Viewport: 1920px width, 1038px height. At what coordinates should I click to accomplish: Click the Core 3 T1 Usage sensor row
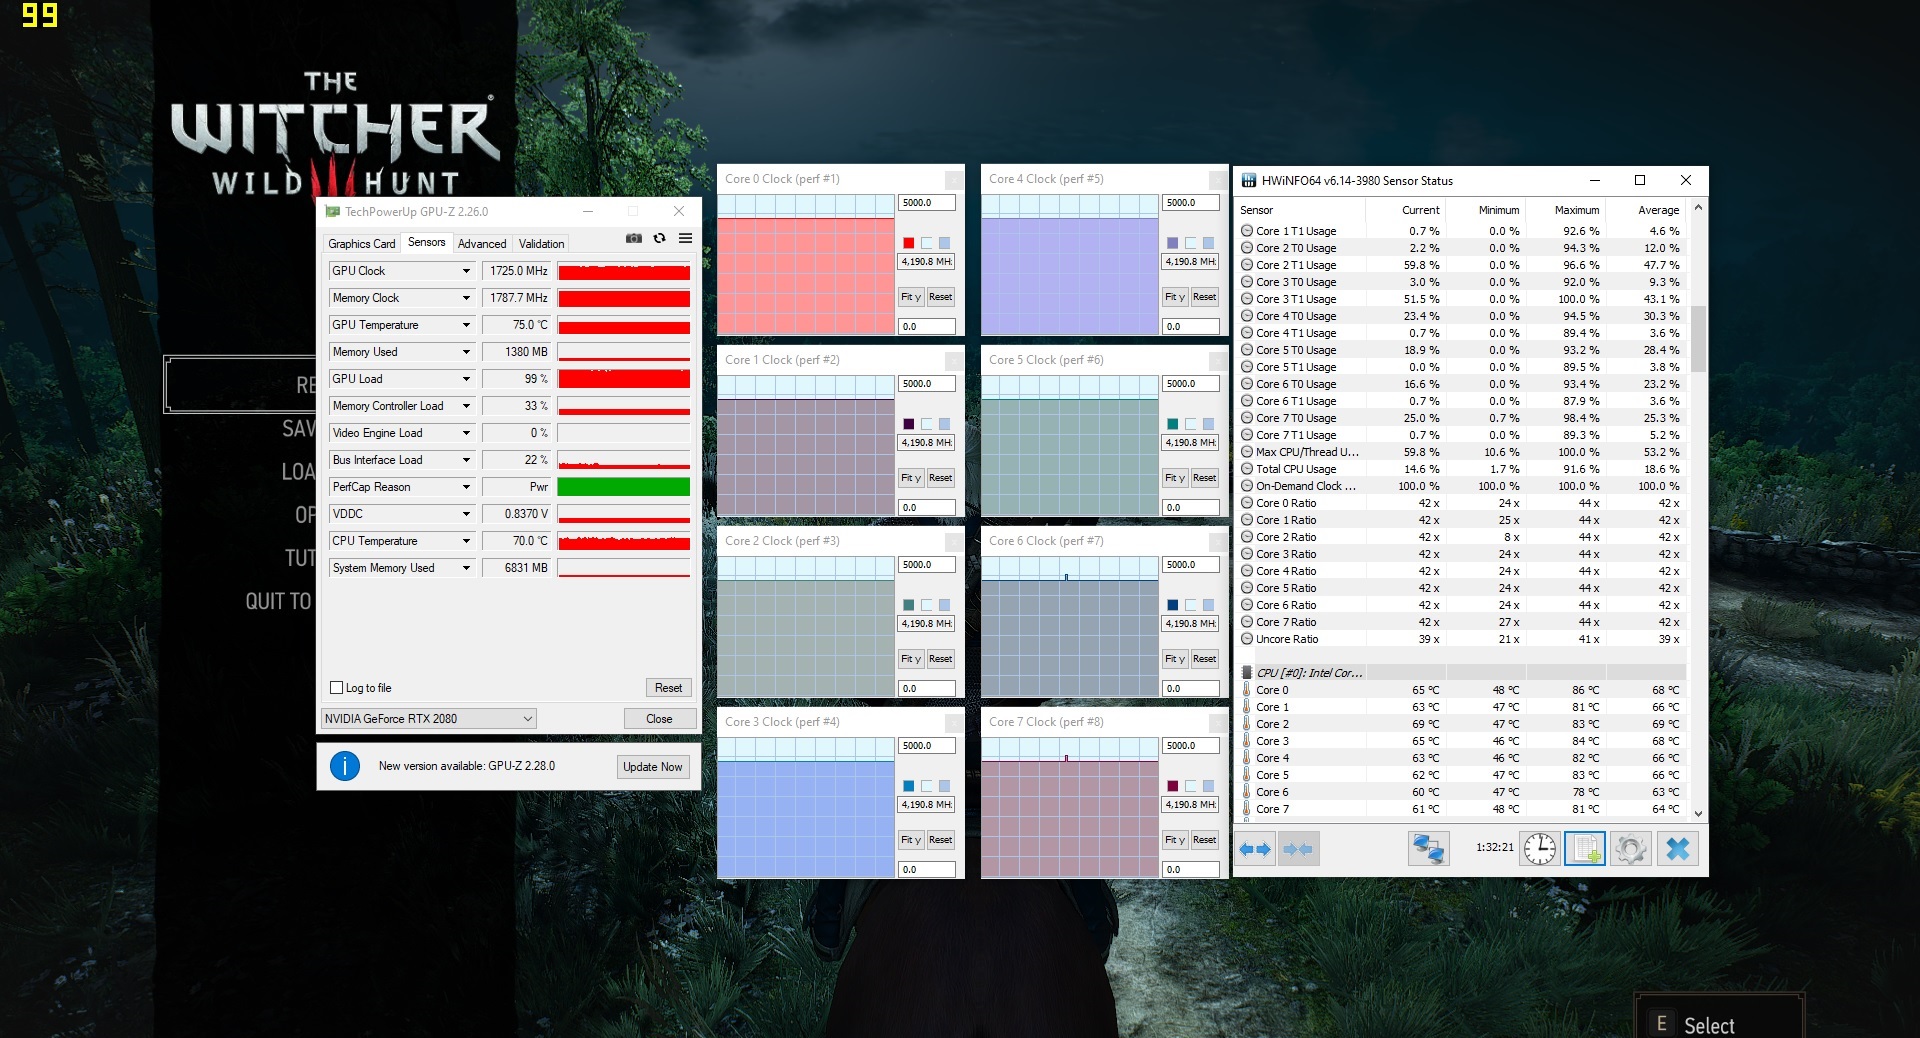(x=1461, y=299)
